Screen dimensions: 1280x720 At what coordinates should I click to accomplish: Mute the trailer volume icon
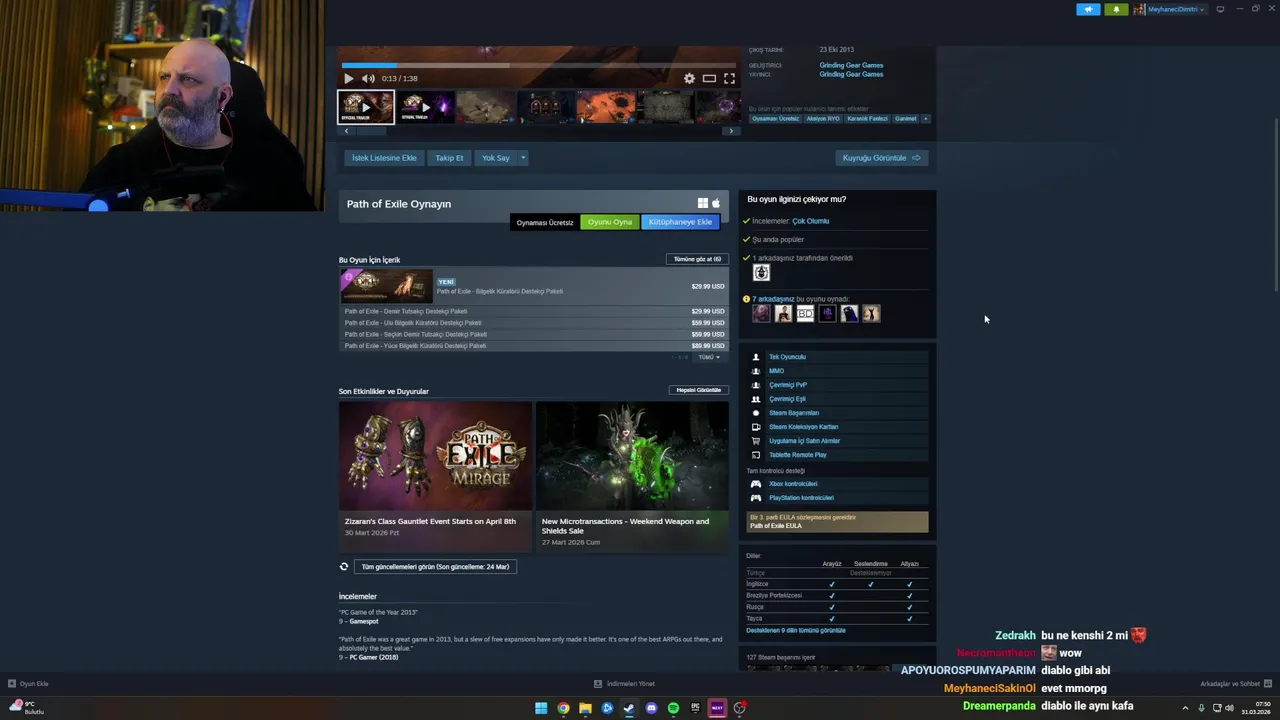tap(368, 78)
